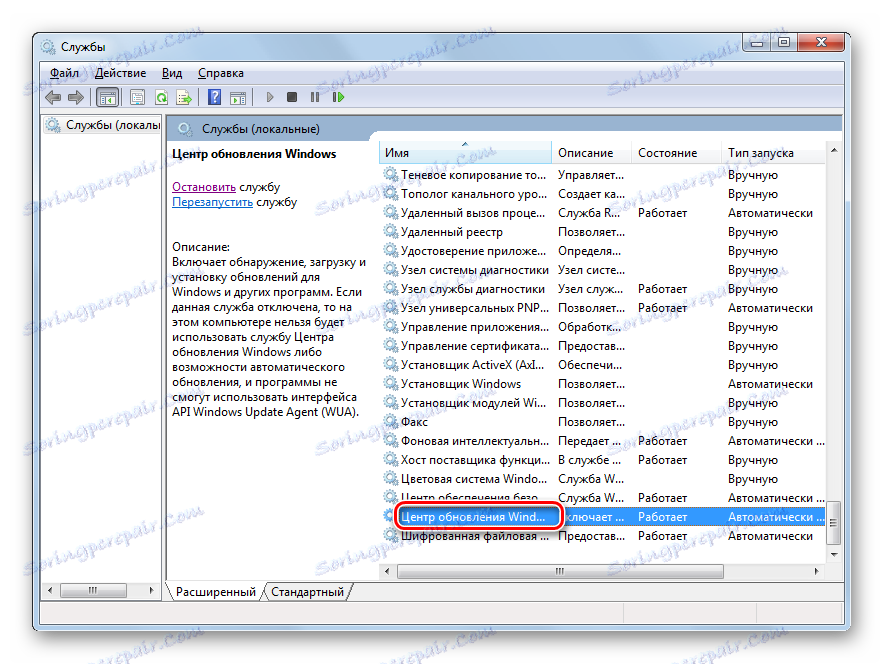Click the gear icon in the window title bar

[x=48, y=47]
